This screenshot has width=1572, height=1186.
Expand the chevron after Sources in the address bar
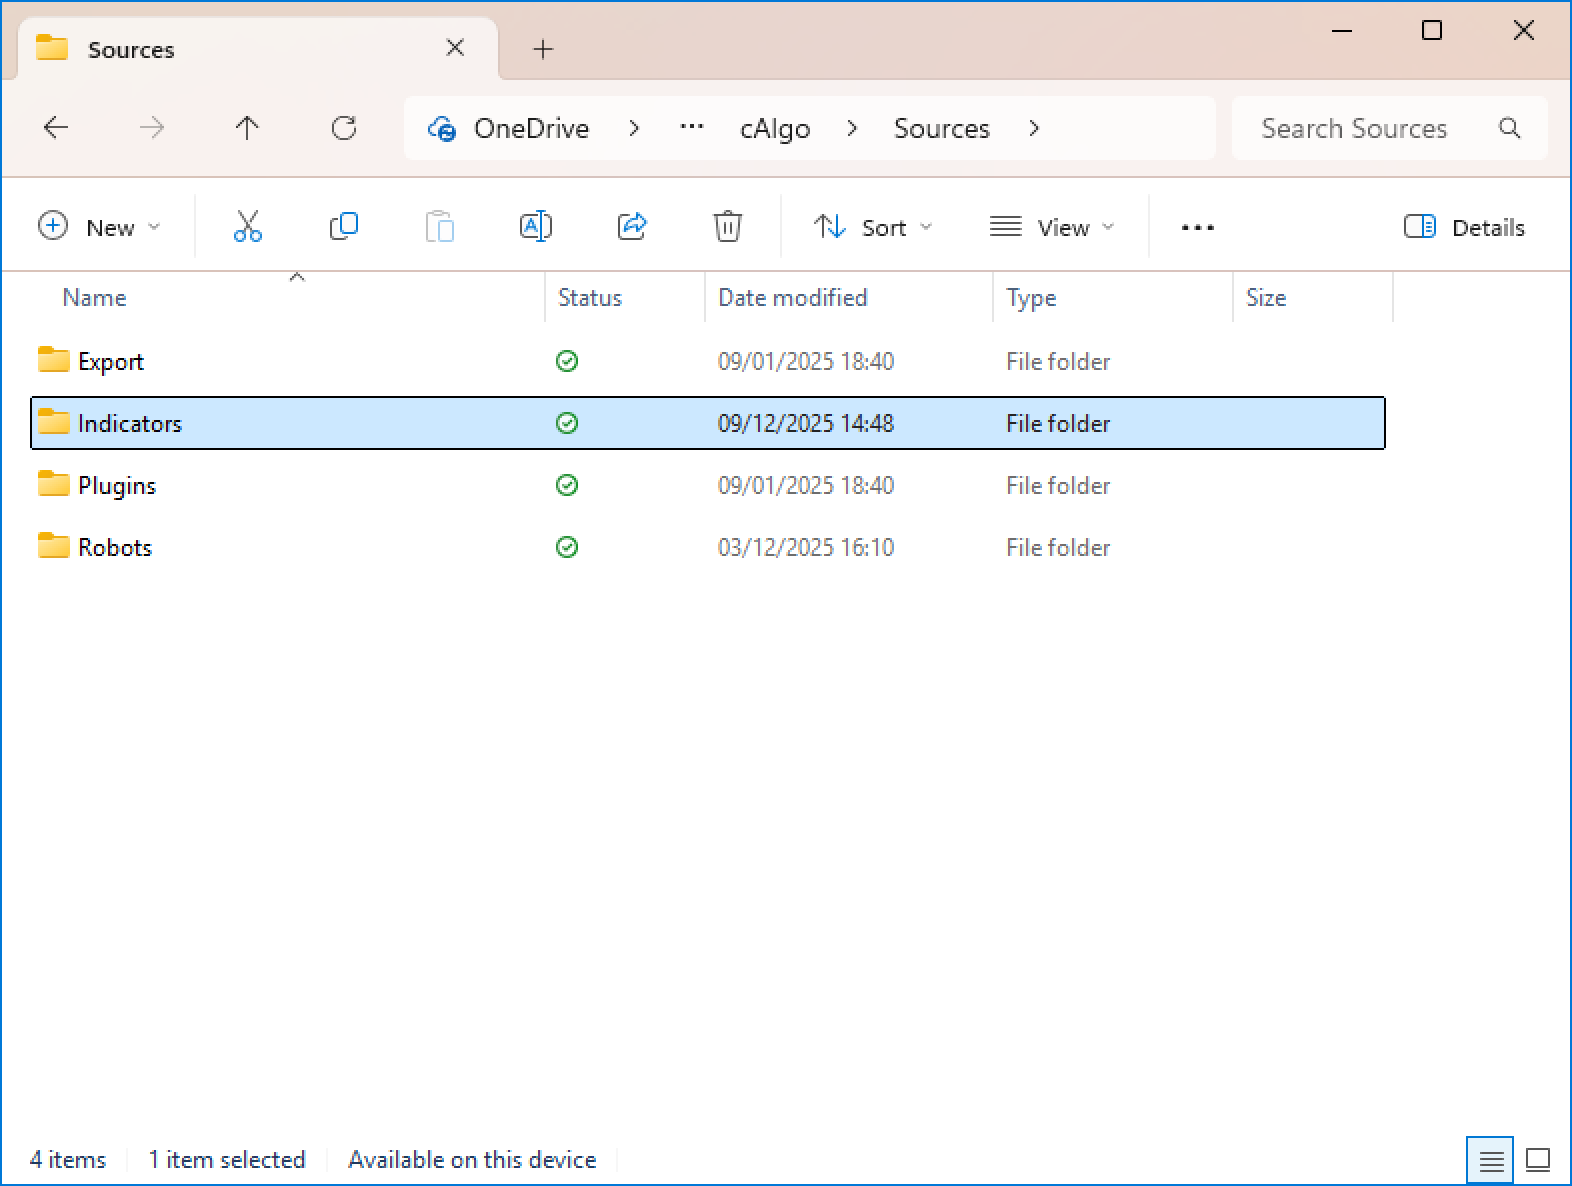1034,128
